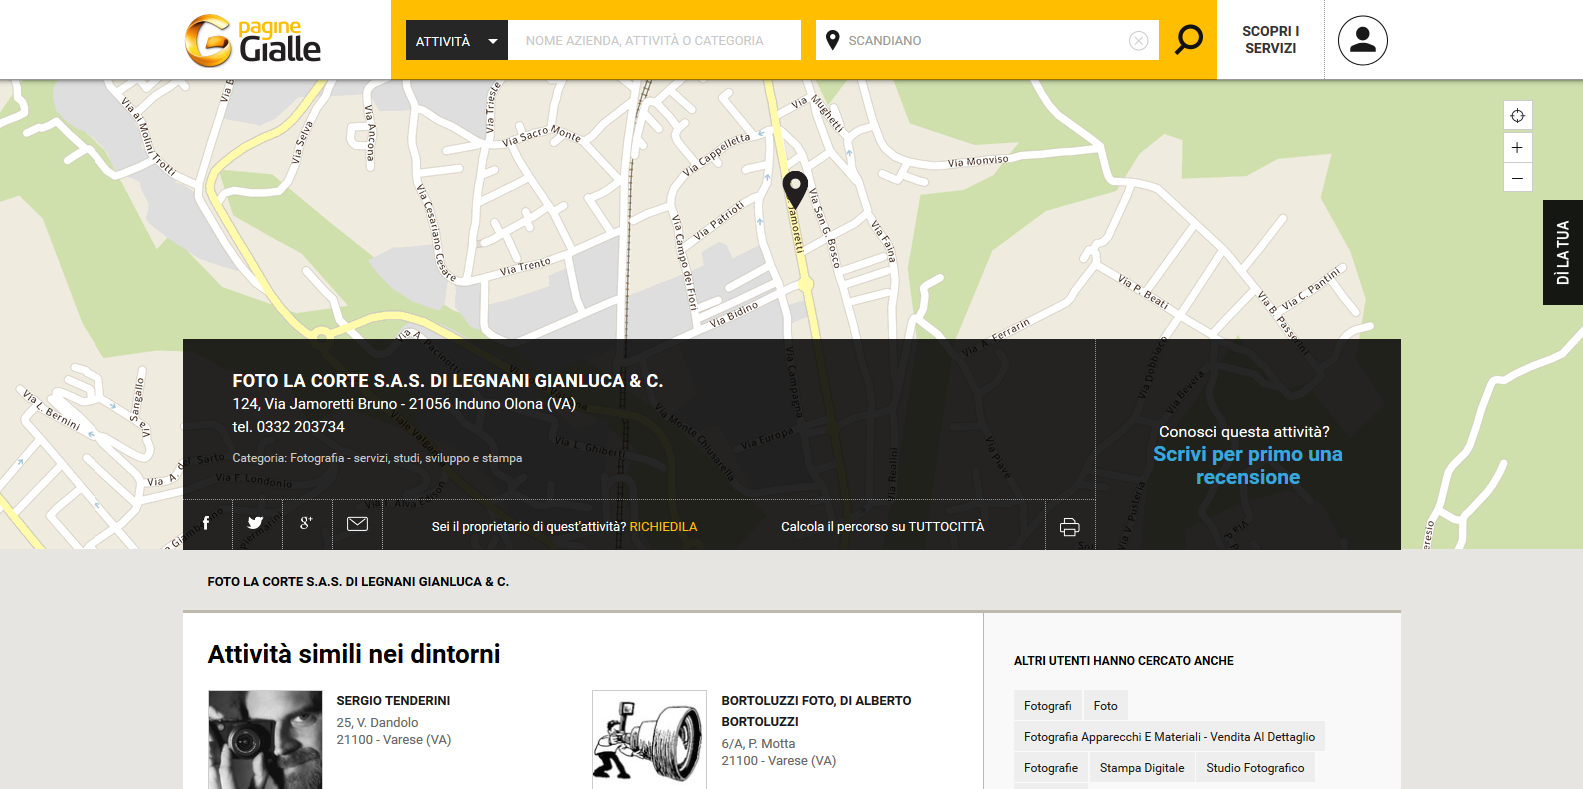This screenshot has width=1583, height=789.
Task: Open SCOPRI I SERVIZI menu
Action: (1270, 40)
